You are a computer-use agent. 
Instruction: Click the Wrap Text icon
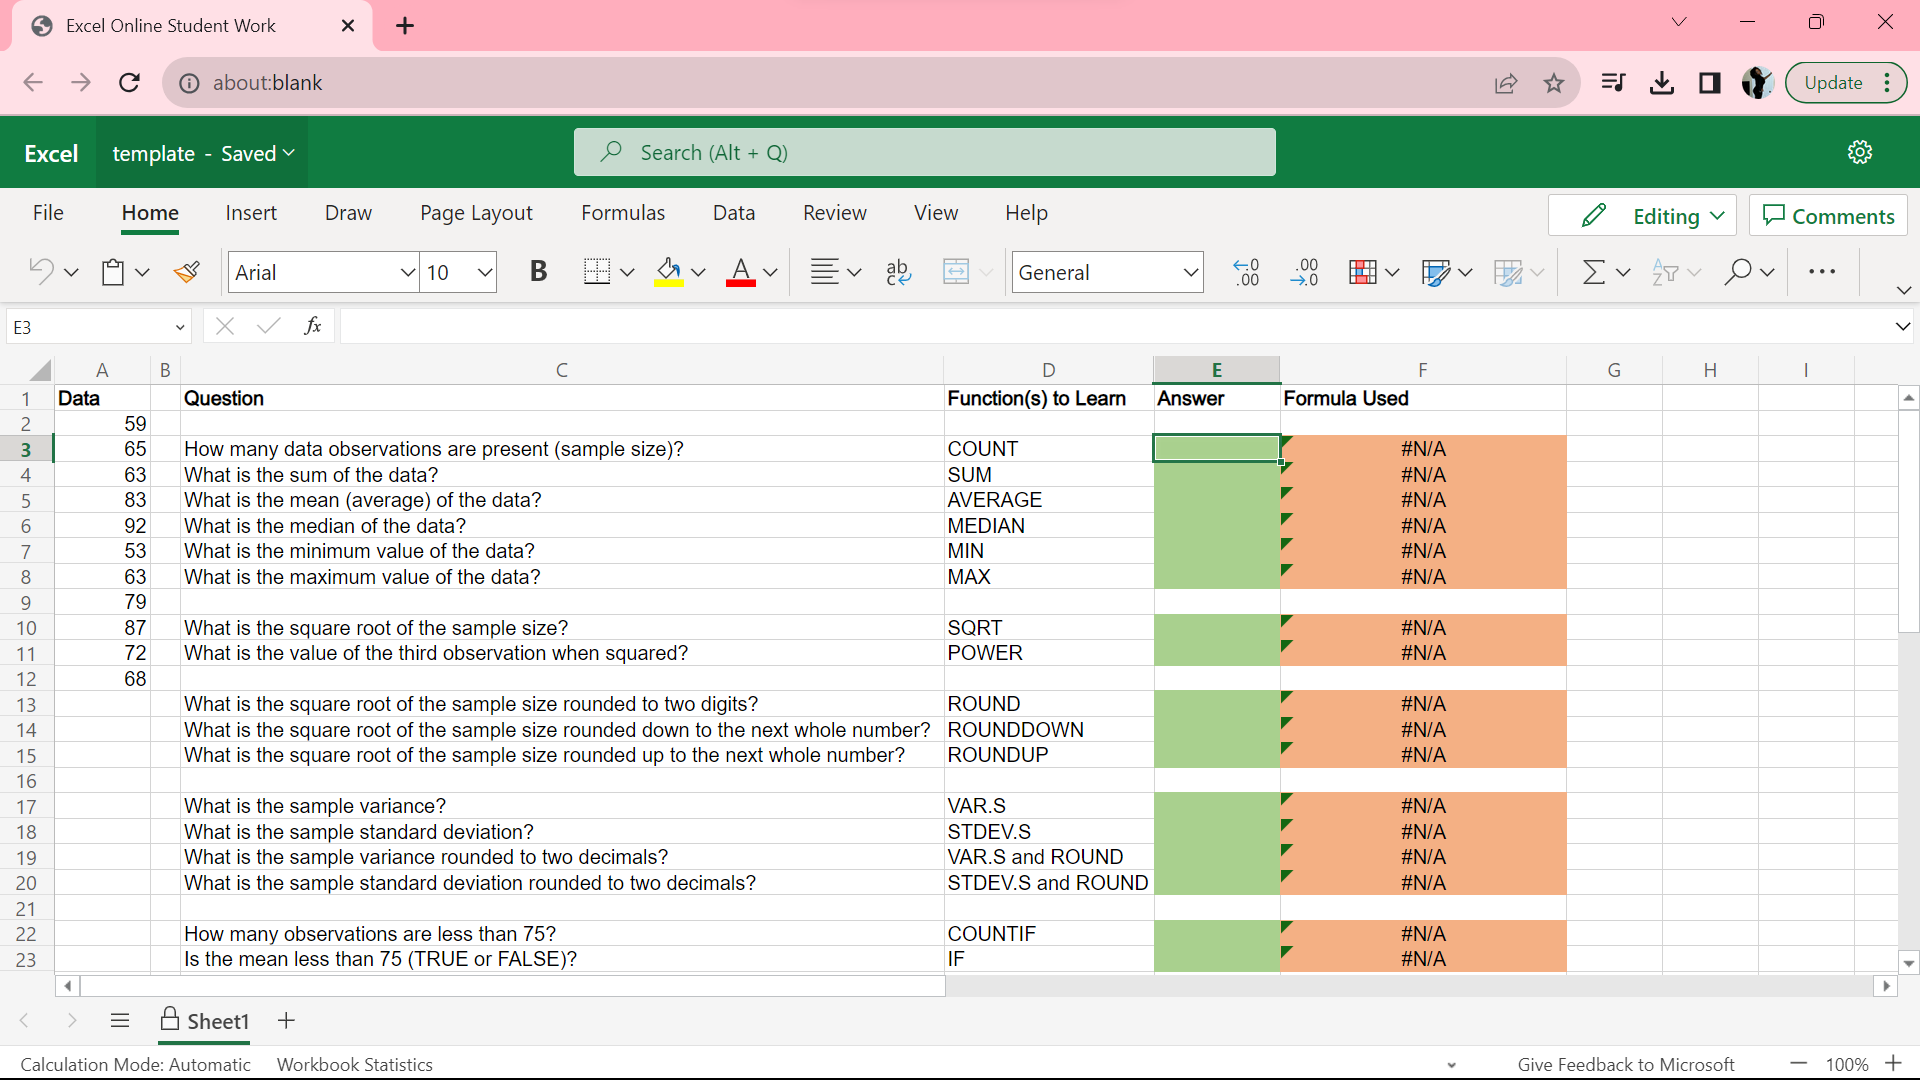898,272
